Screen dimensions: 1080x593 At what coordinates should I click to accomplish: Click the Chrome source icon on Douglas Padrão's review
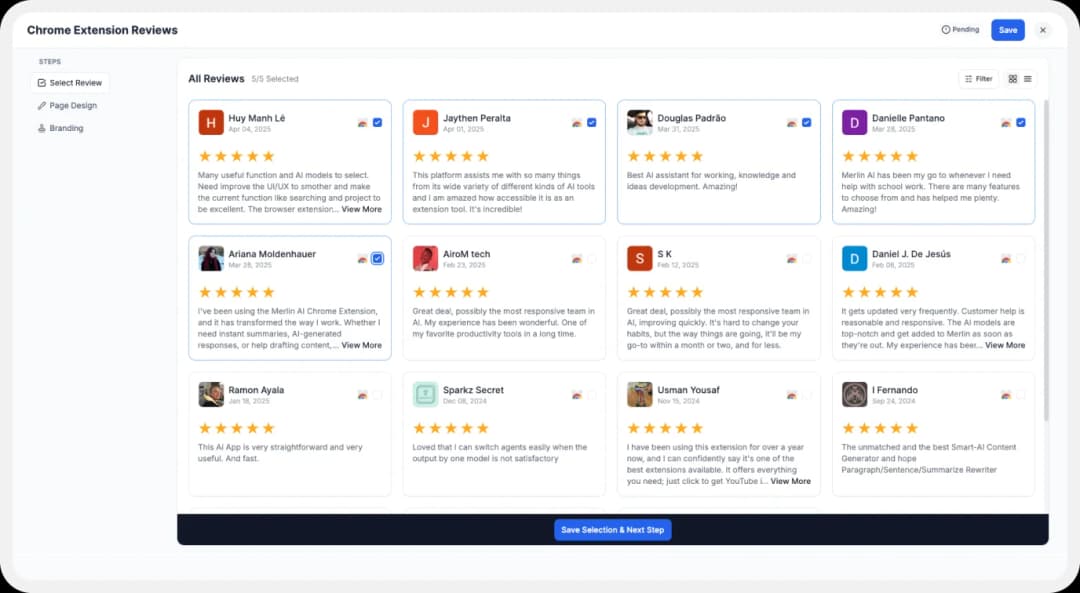click(791, 122)
